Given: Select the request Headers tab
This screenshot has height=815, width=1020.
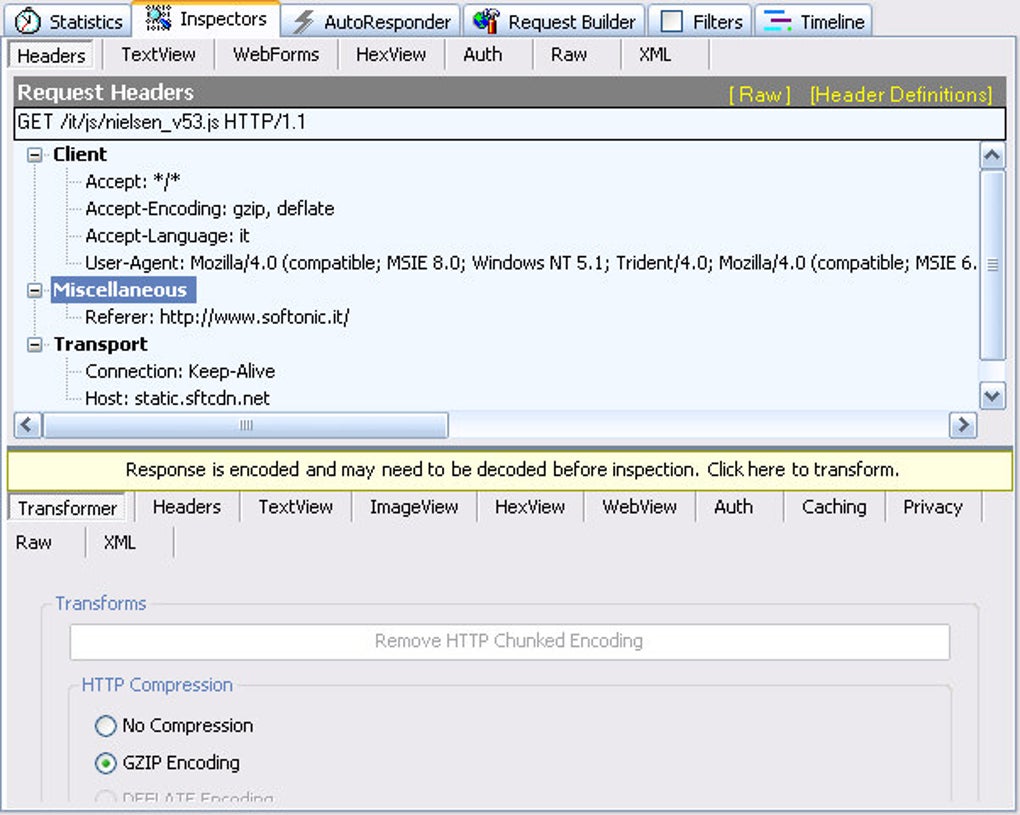Looking at the screenshot, I should [51, 55].
